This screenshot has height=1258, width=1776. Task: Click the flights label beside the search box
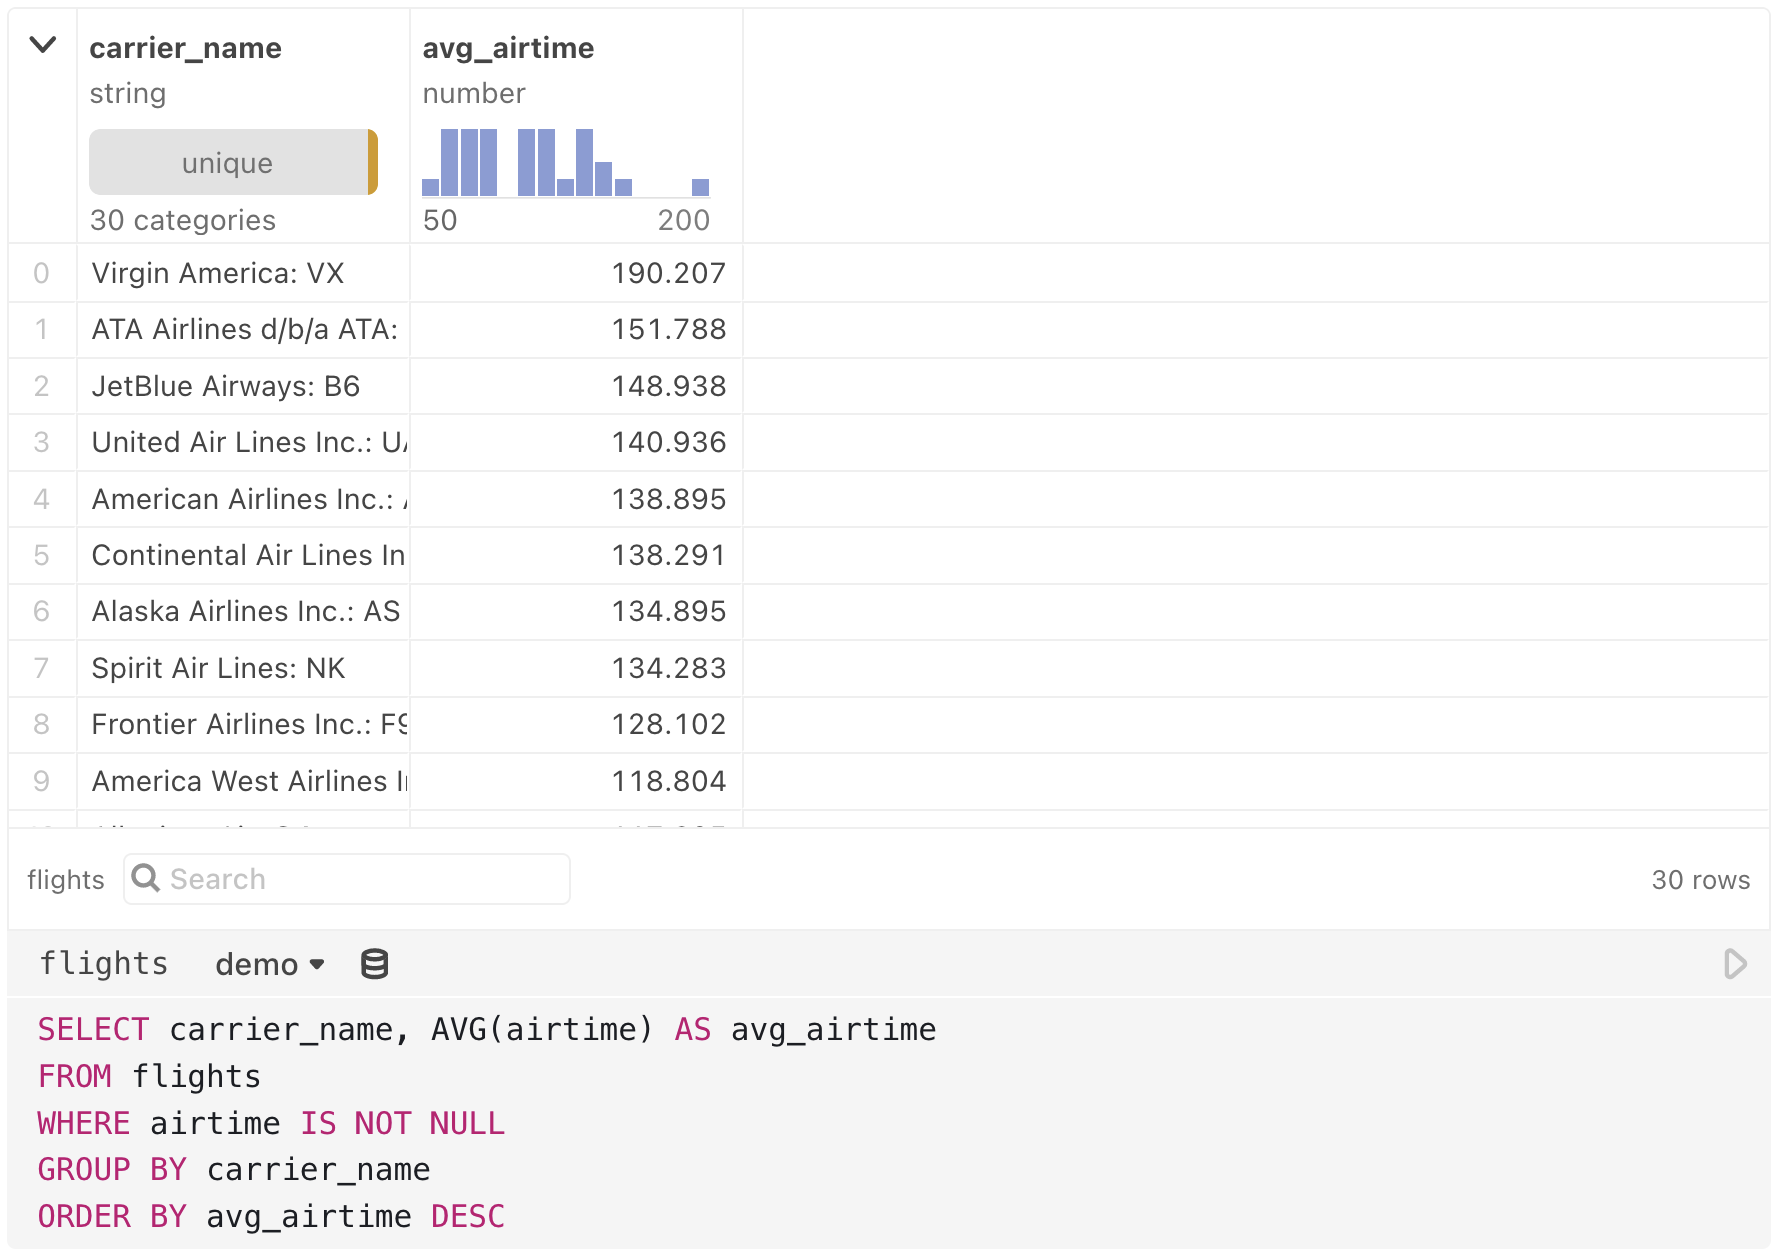66,879
